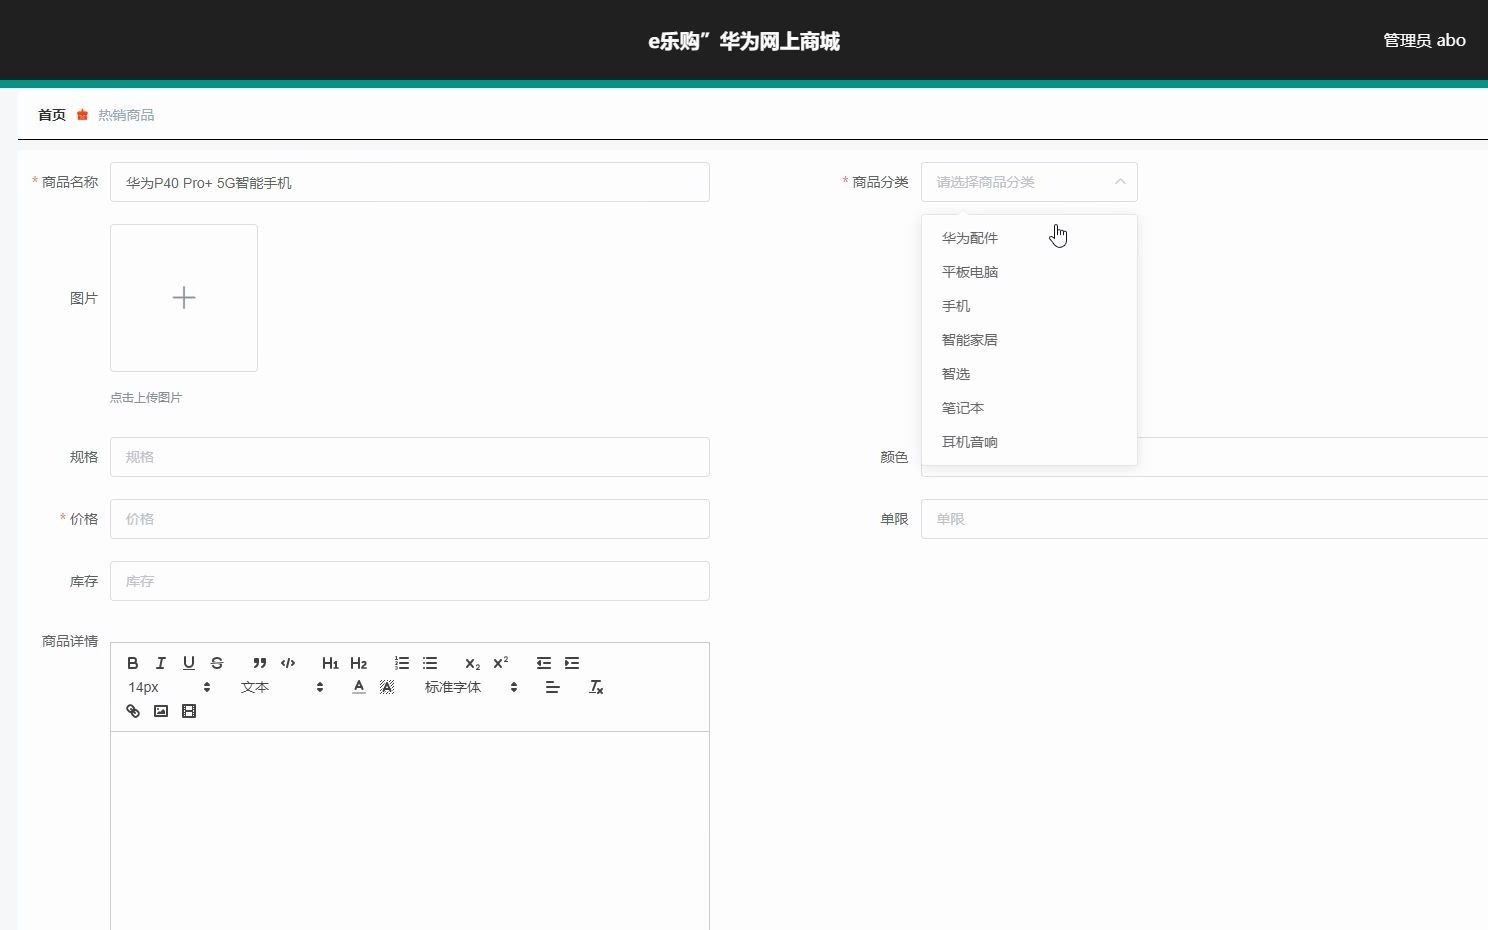This screenshot has width=1488, height=930.
Task: Click the 单限 input field
Action: [1204, 519]
